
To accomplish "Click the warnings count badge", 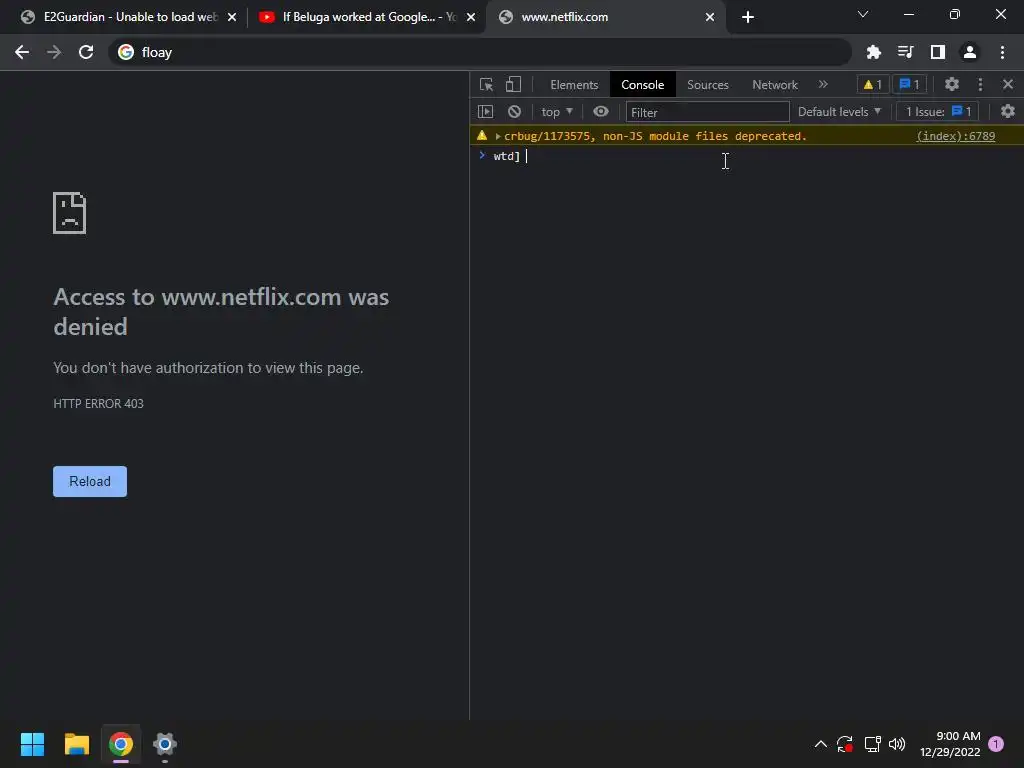I will 872,85.
